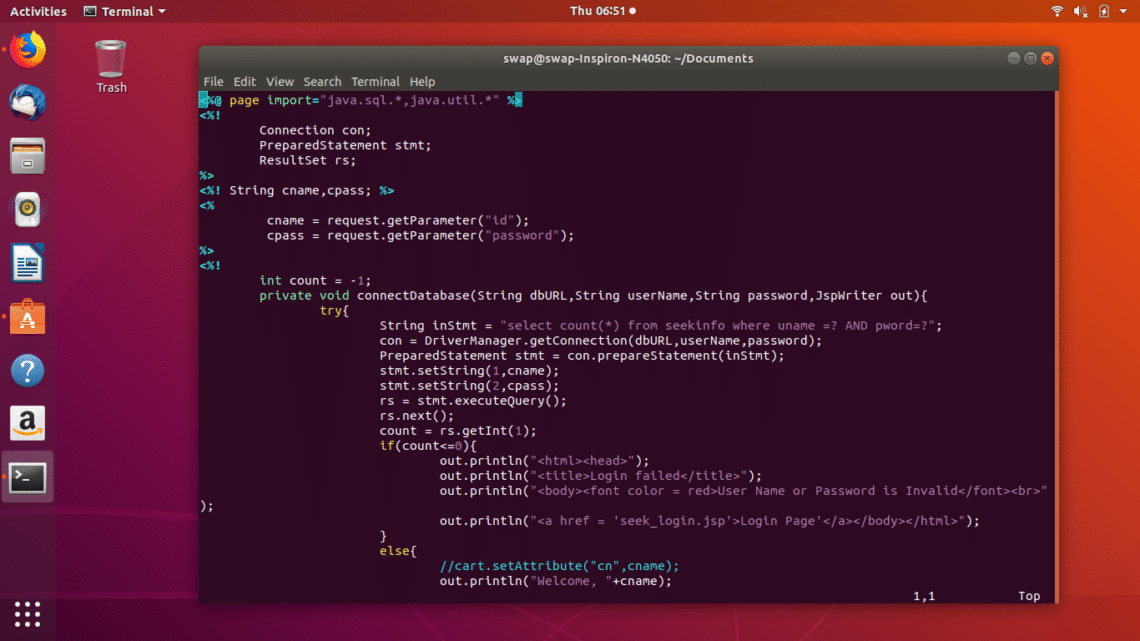Image resolution: width=1140 pixels, height=641 pixels.
Task: Launch Firefox from the dock
Action: (27, 47)
